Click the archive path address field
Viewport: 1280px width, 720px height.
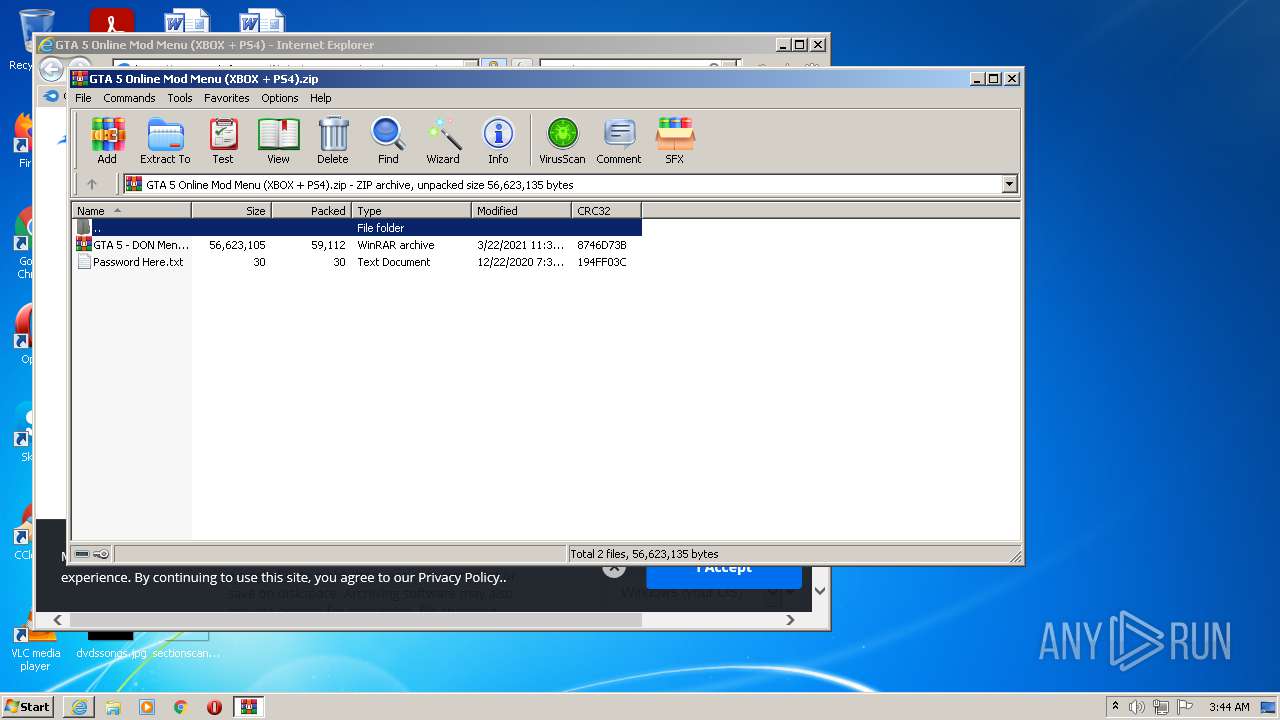(x=562, y=184)
